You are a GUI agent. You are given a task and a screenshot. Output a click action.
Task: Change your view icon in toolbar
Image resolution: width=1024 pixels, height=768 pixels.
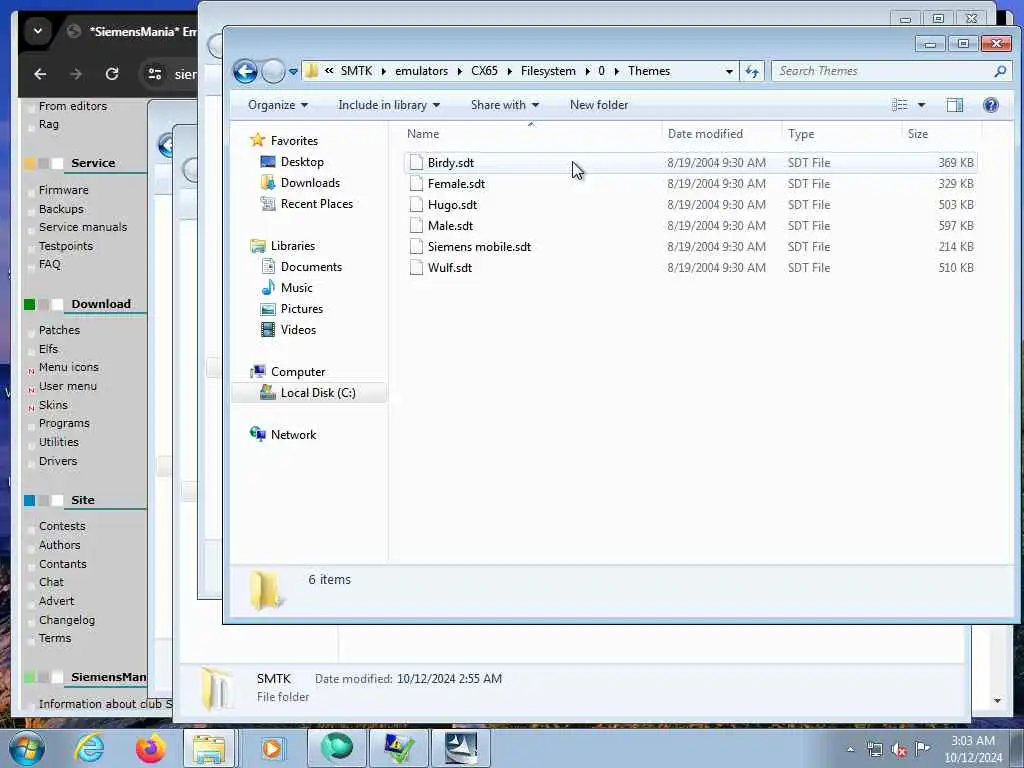[899, 105]
